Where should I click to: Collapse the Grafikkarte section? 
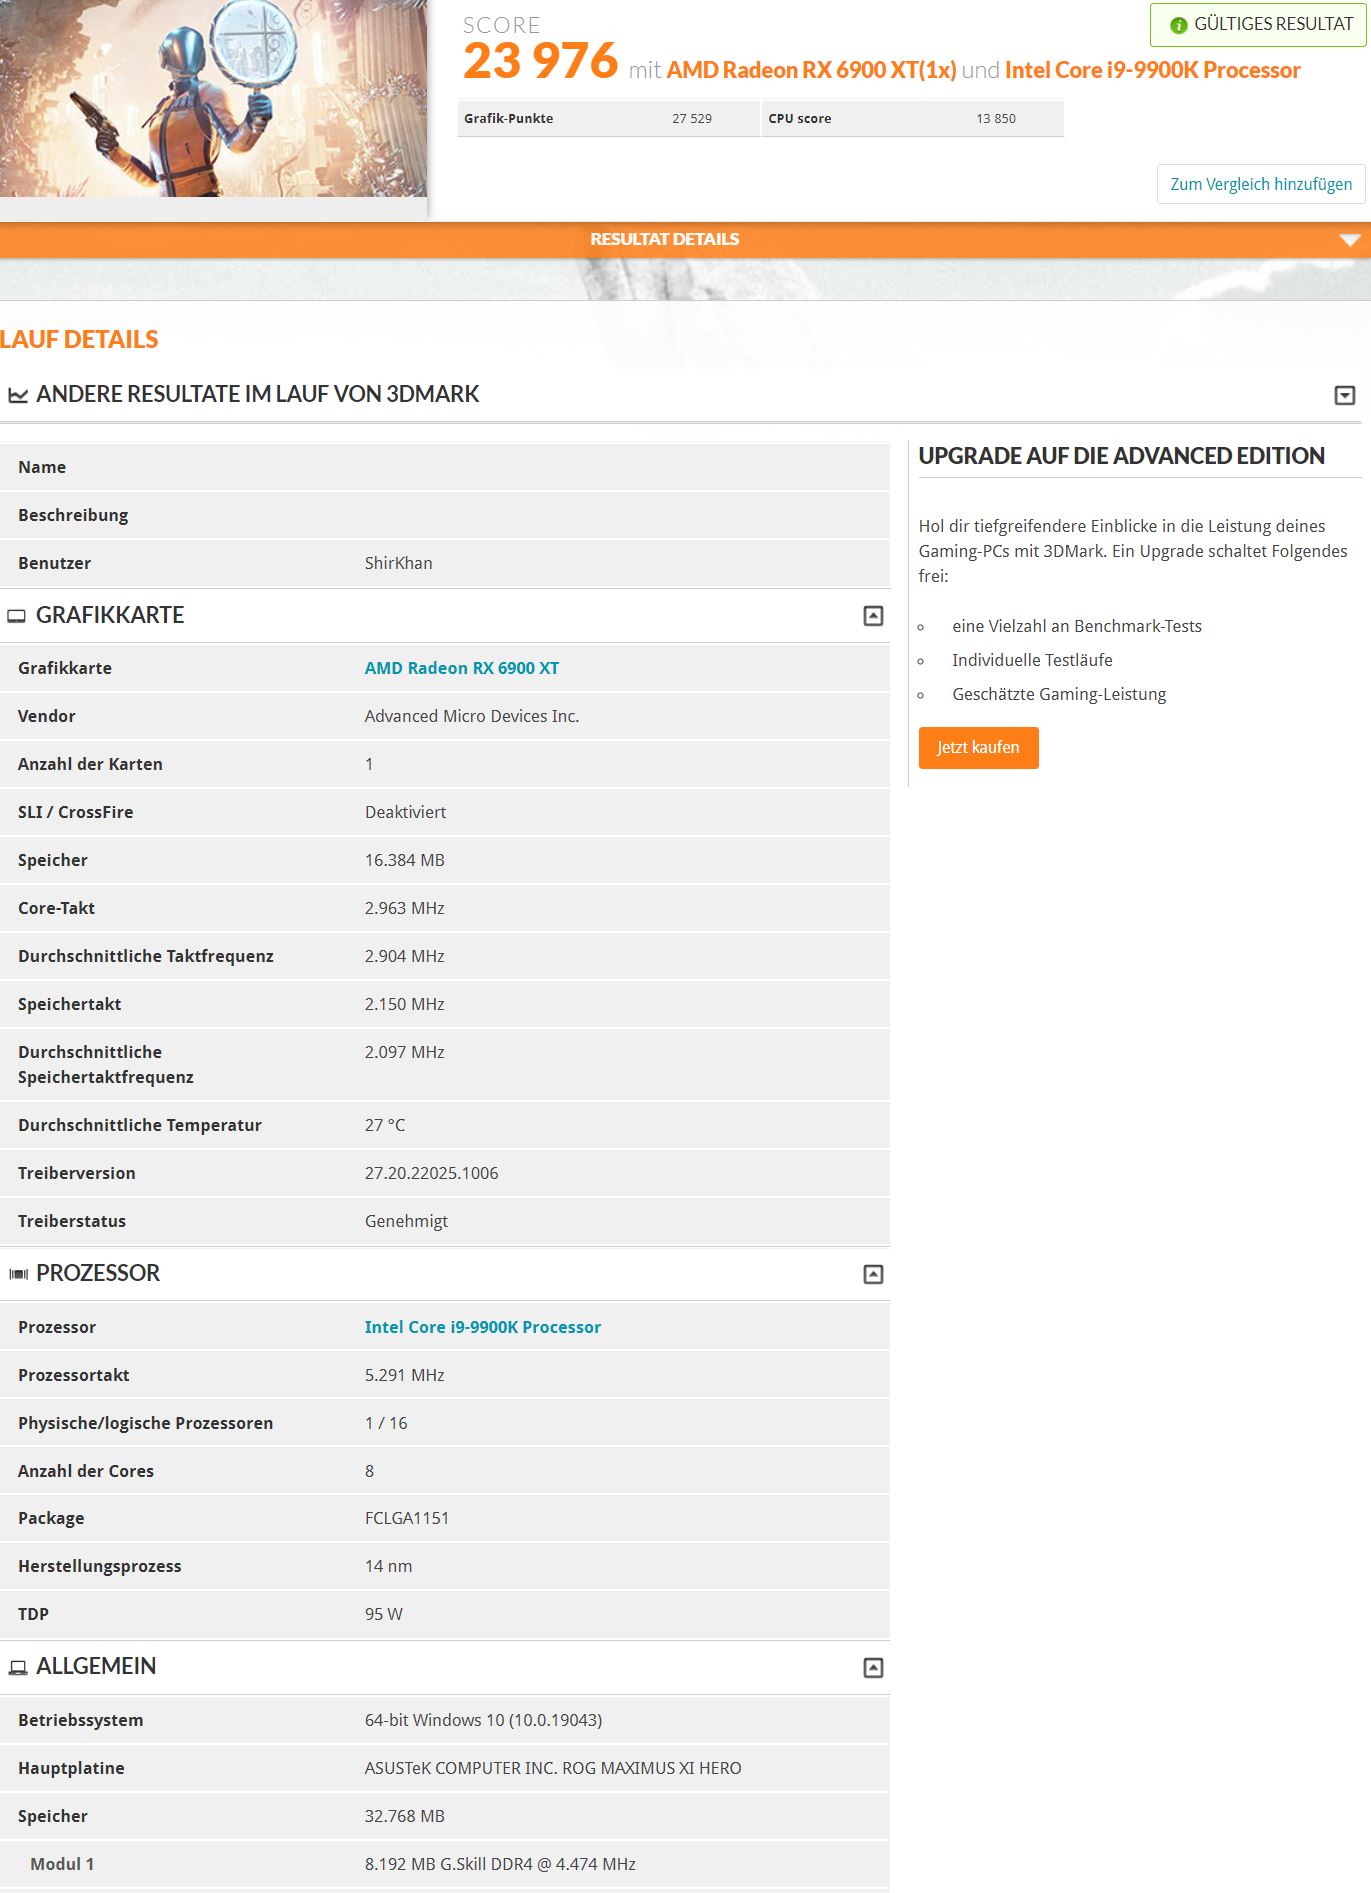pyautogui.click(x=873, y=616)
